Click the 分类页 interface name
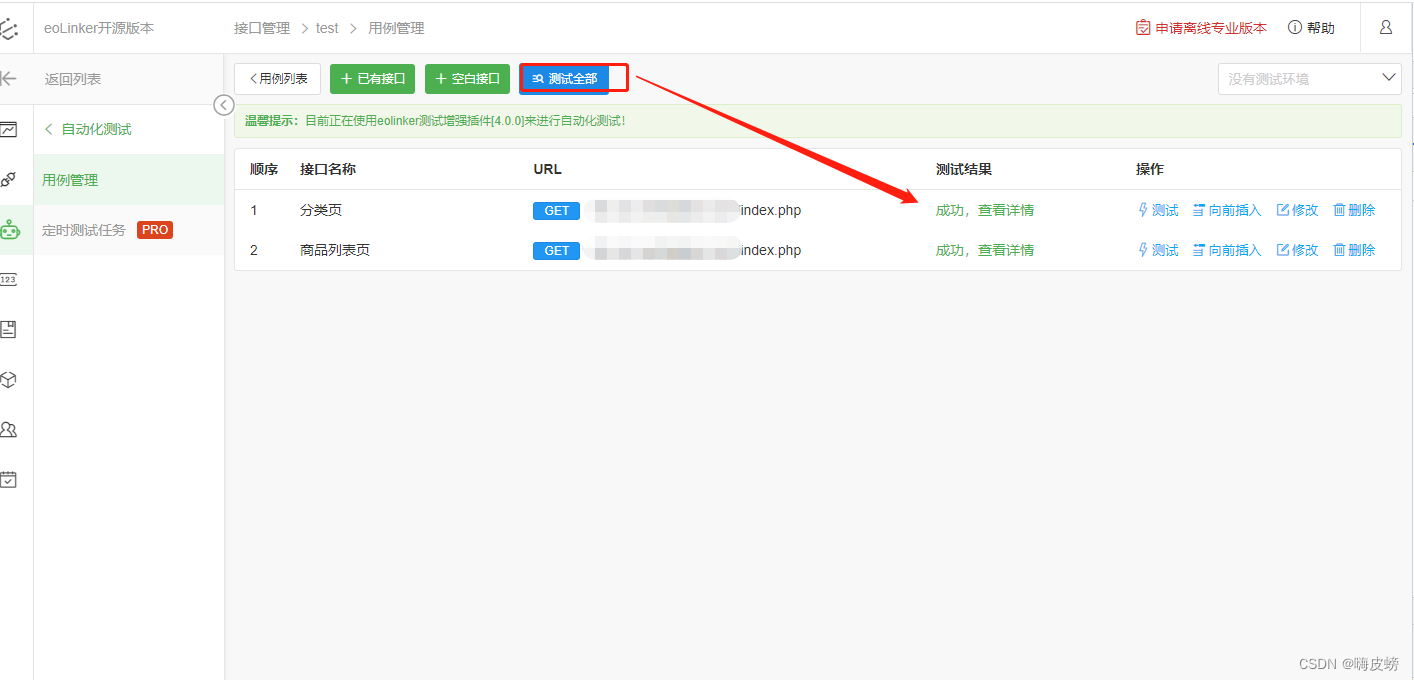Viewport: 1414px width, 680px height. pyautogui.click(x=321, y=210)
